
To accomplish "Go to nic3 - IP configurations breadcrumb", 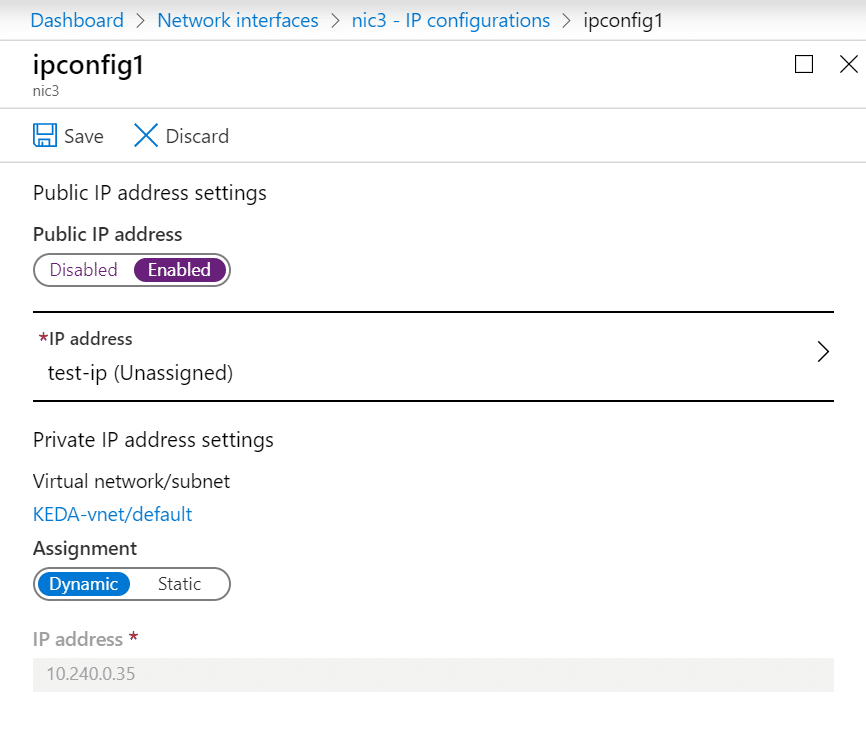I will coord(451,20).
